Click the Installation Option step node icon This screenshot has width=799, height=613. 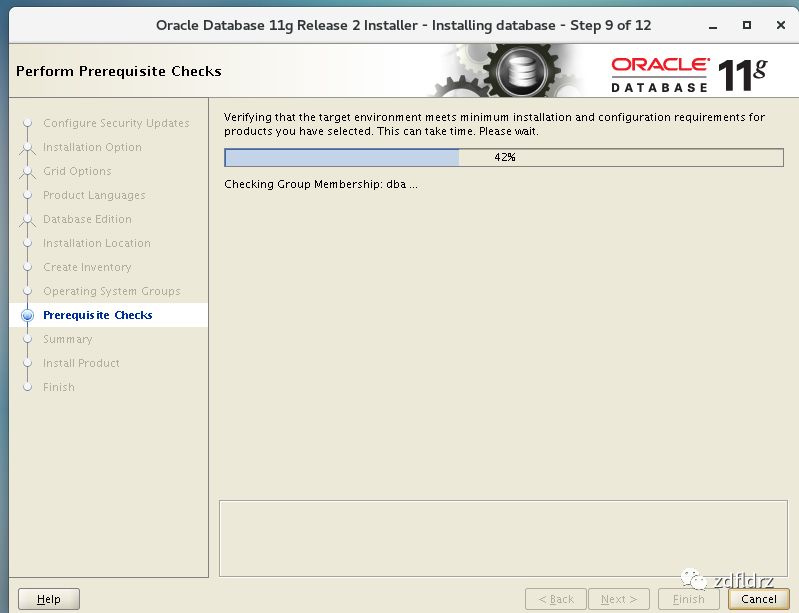(x=28, y=148)
